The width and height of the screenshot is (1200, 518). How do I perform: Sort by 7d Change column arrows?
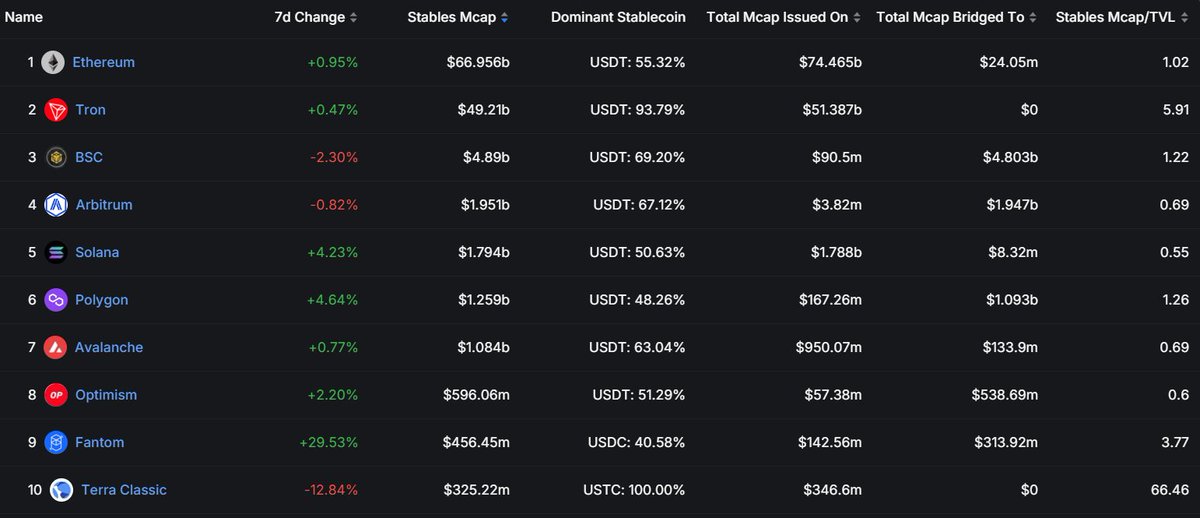coord(353,18)
